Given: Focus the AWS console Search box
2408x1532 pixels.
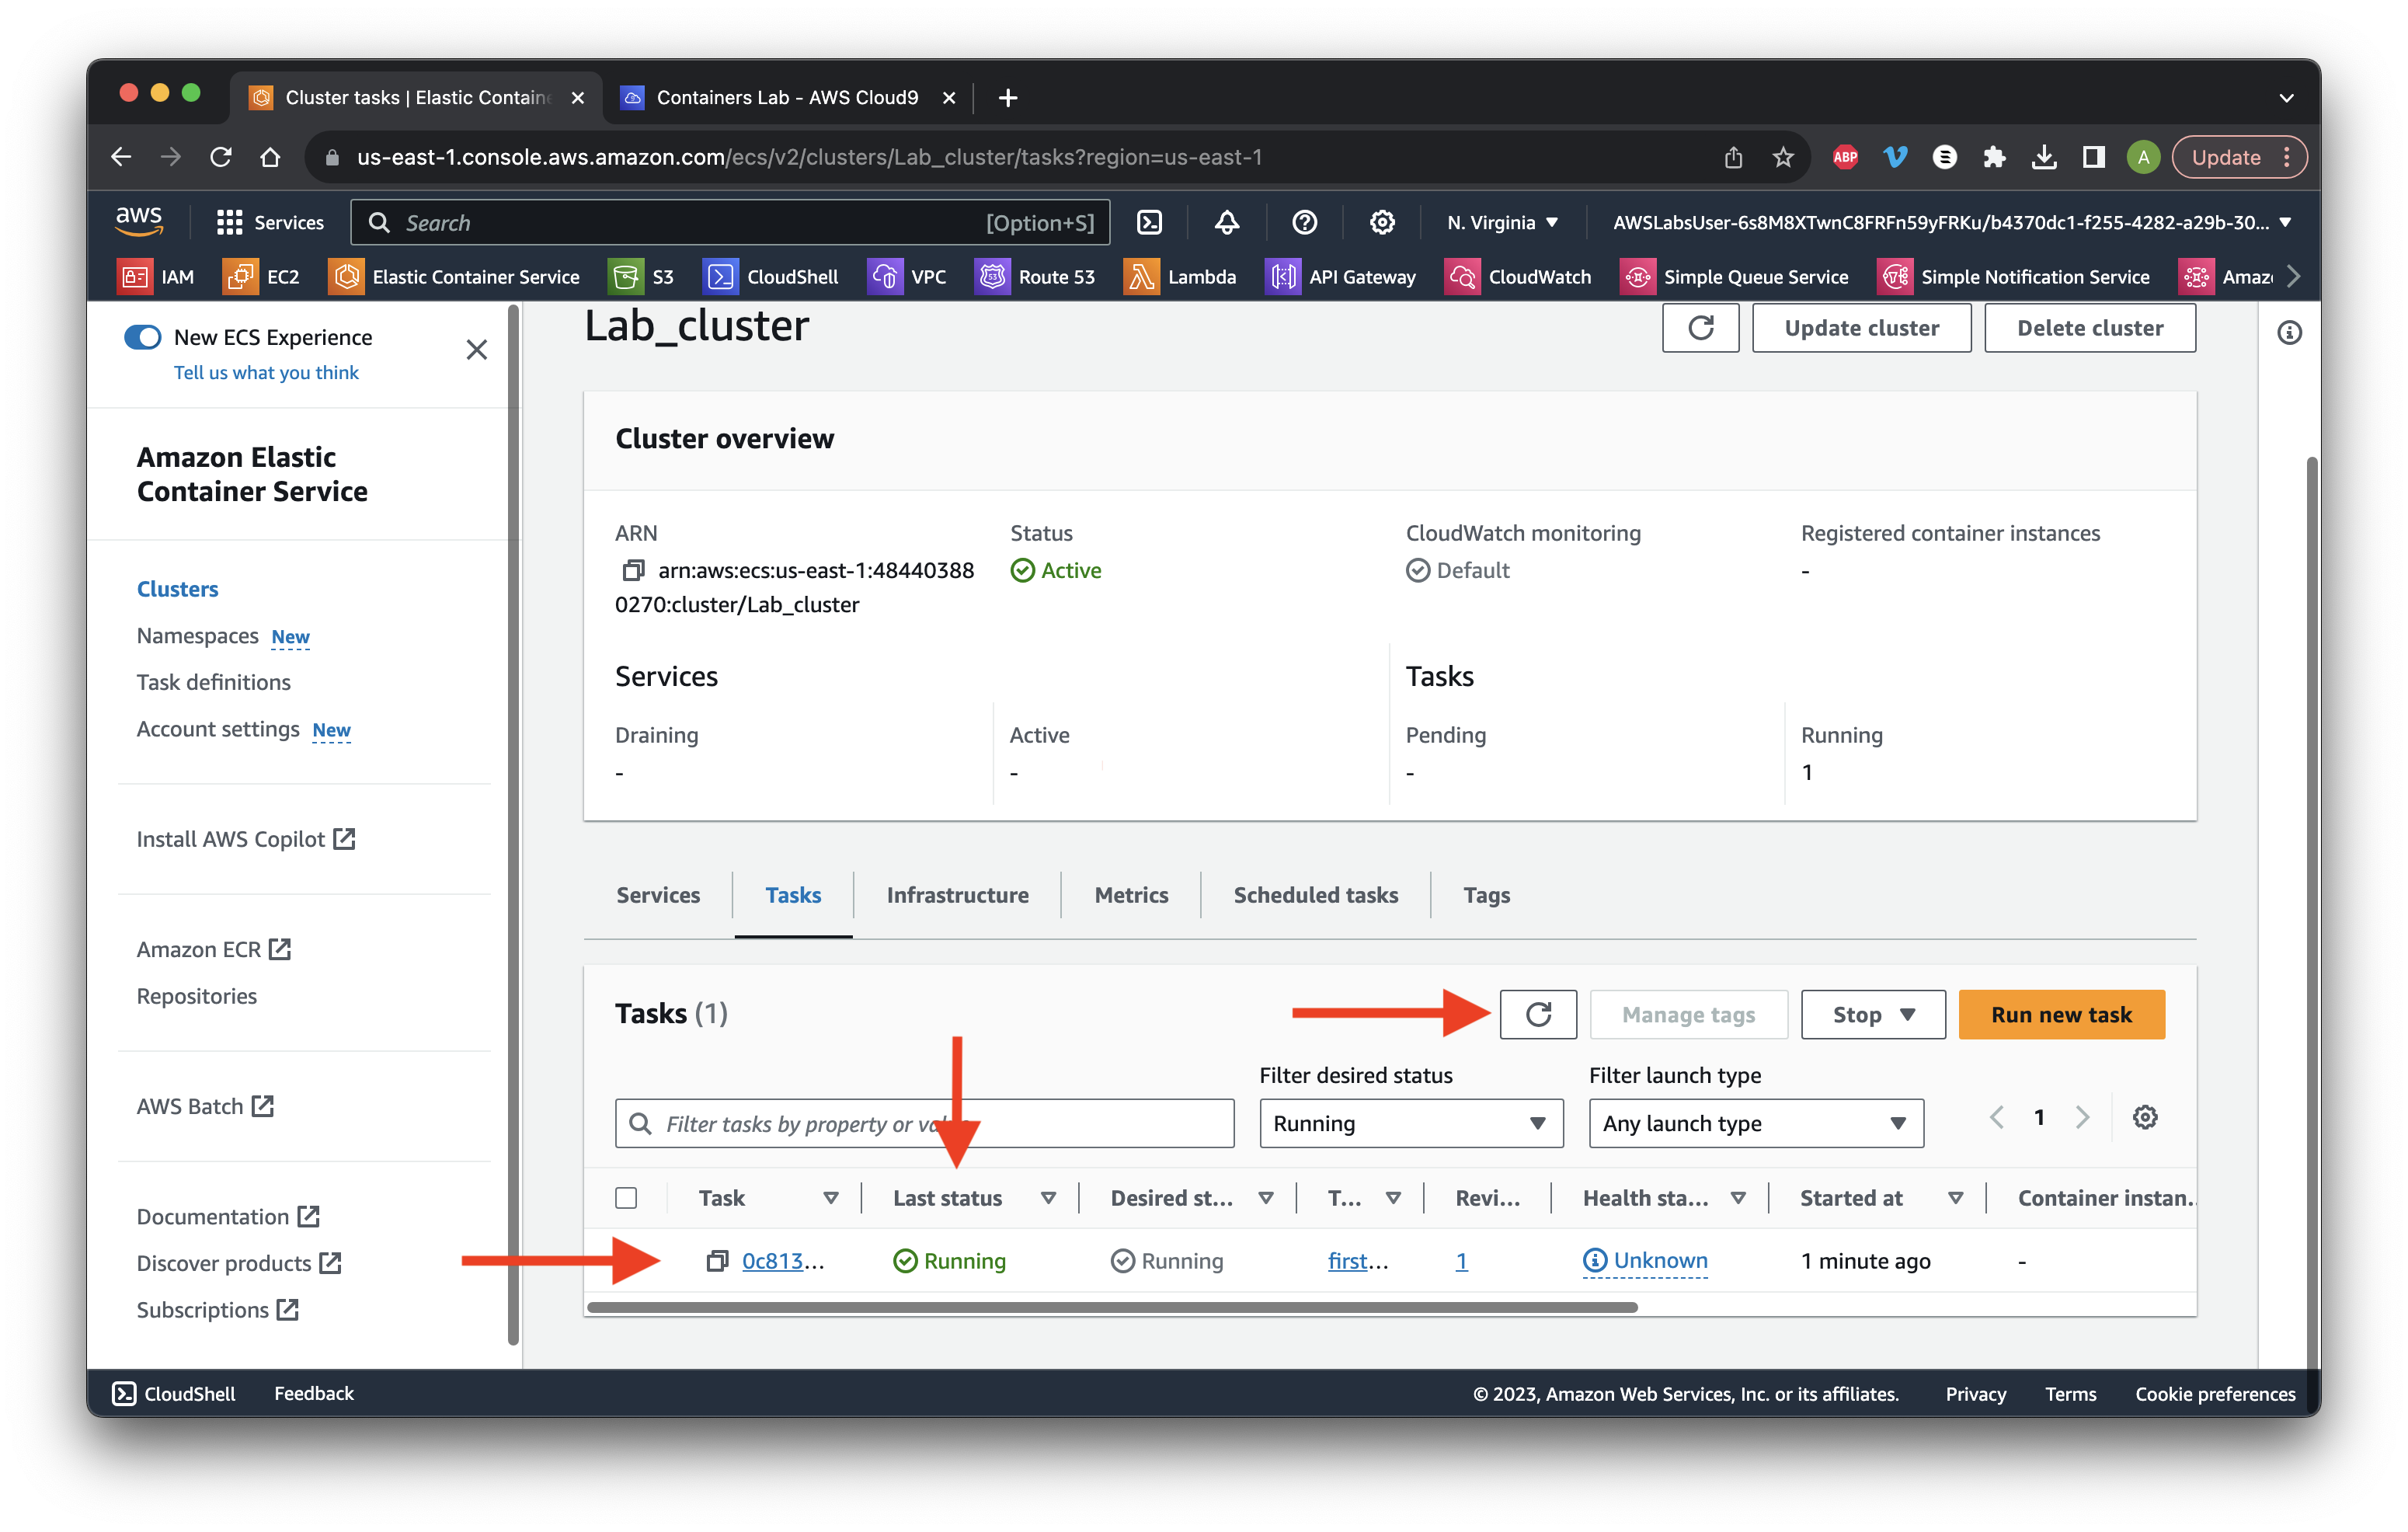Looking at the screenshot, I should click(730, 222).
